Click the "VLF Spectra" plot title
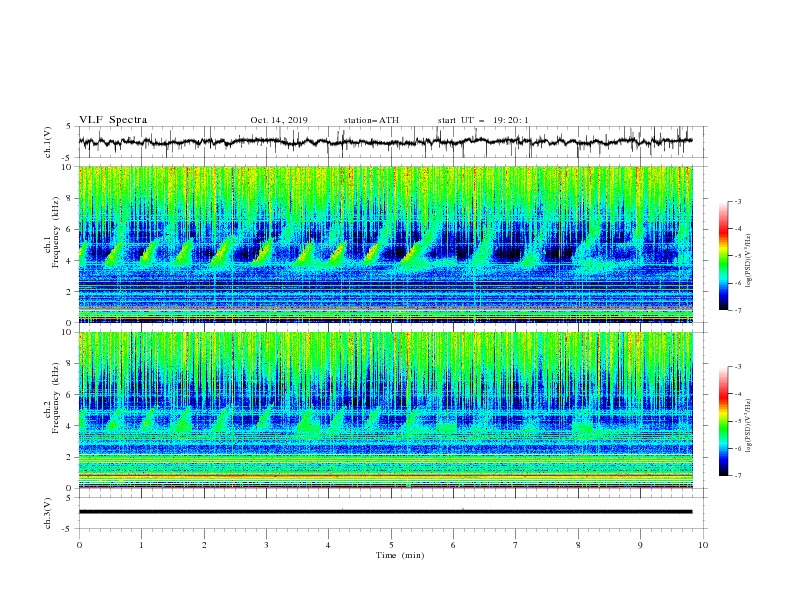 click(x=113, y=120)
